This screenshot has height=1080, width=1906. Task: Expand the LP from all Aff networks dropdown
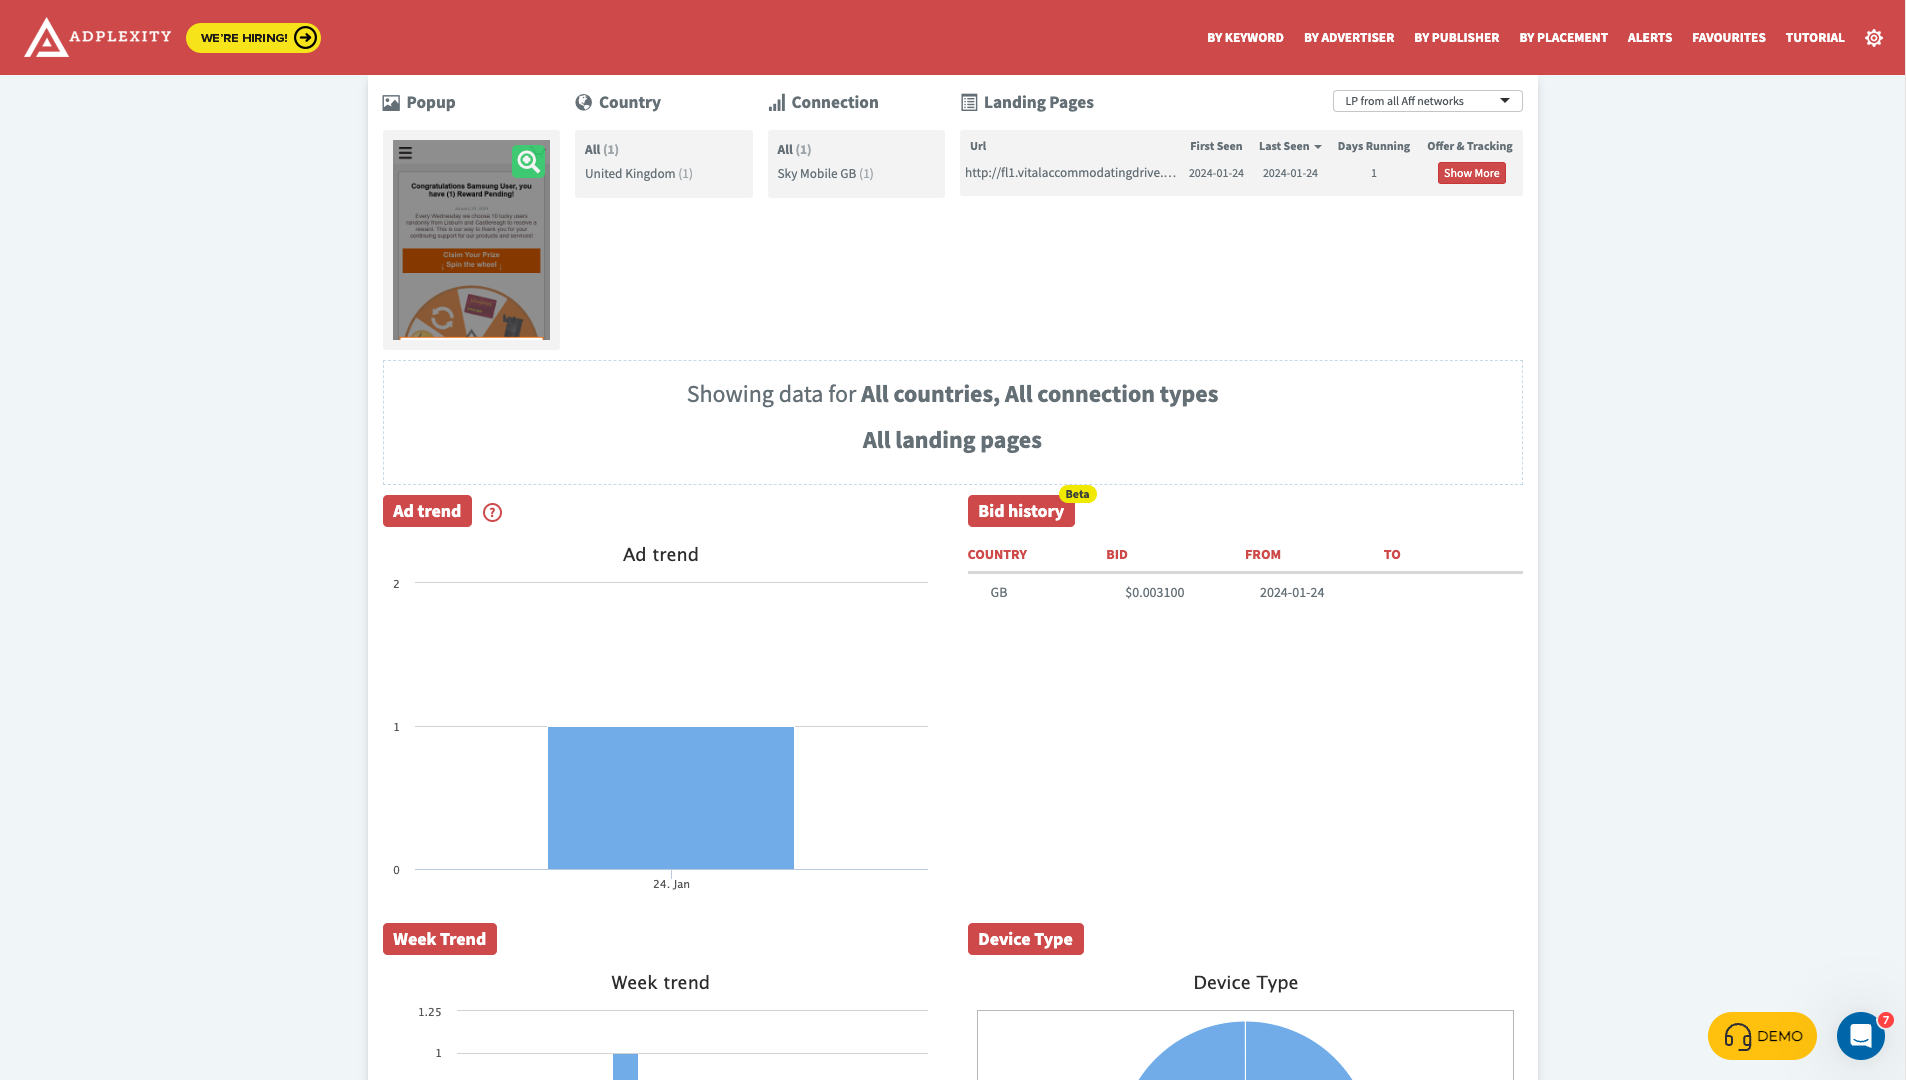(x=1426, y=101)
